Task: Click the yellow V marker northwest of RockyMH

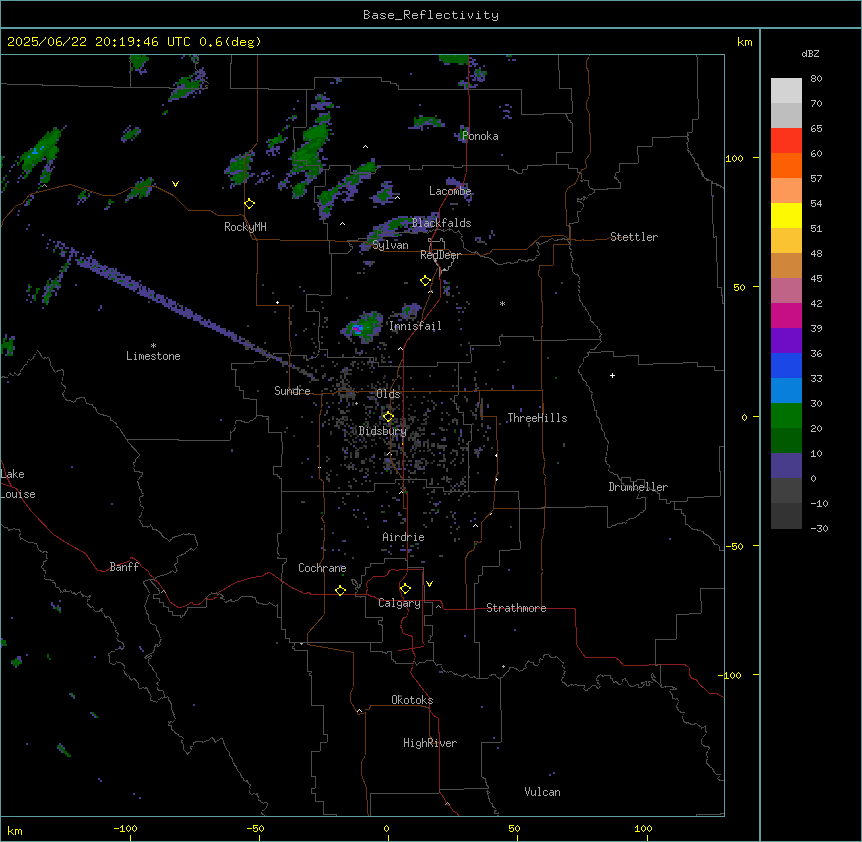Action: 175,184
